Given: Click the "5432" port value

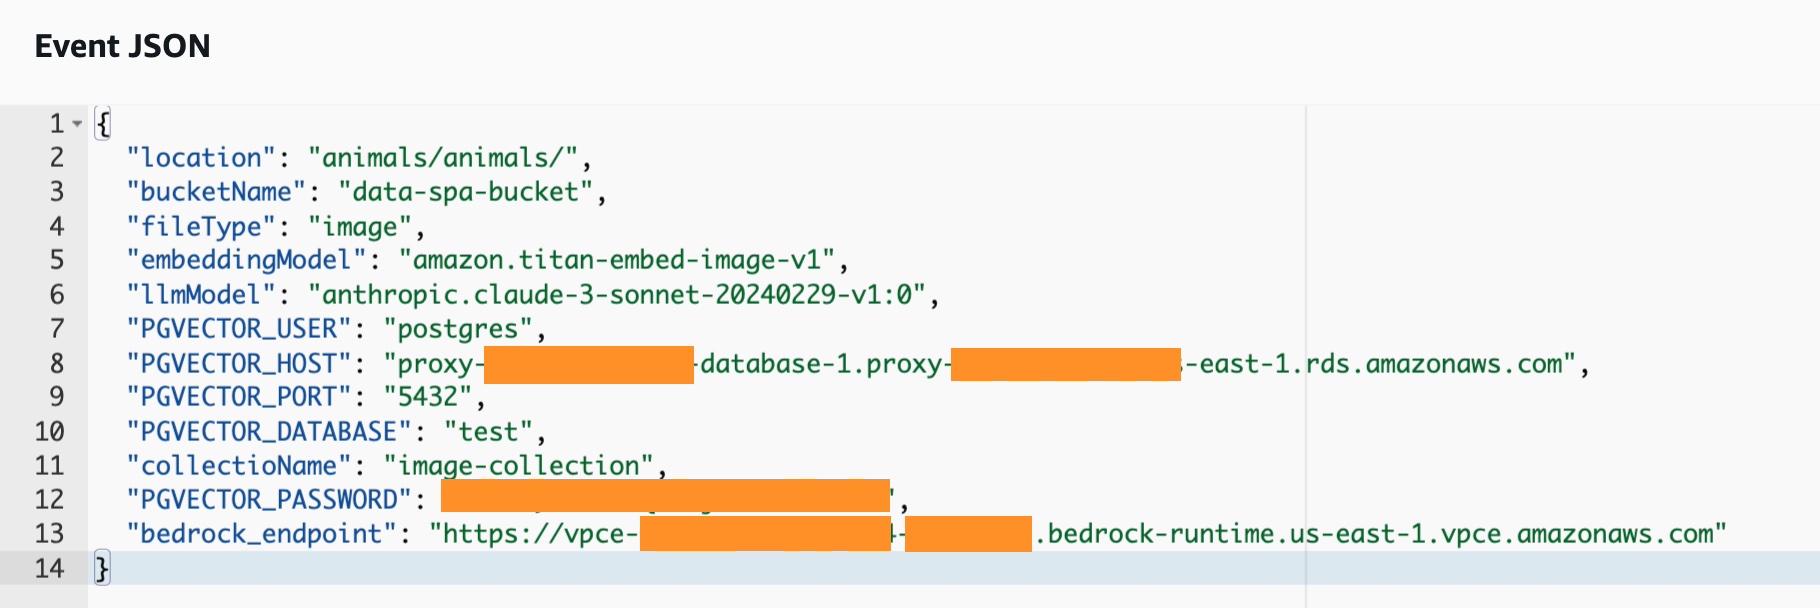Looking at the screenshot, I should [x=428, y=397].
